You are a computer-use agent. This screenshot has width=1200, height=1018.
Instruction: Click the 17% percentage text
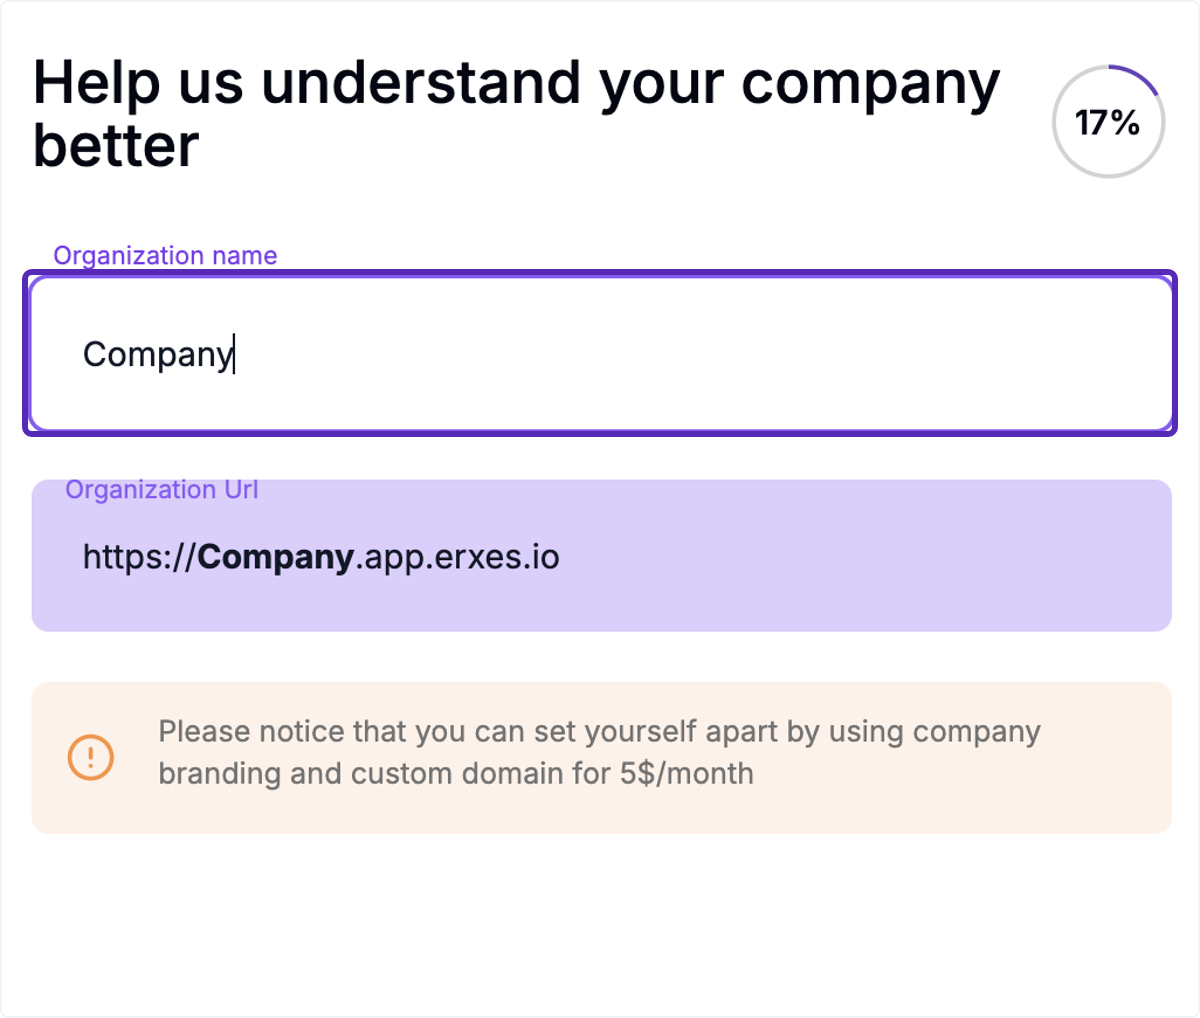point(1108,123)
